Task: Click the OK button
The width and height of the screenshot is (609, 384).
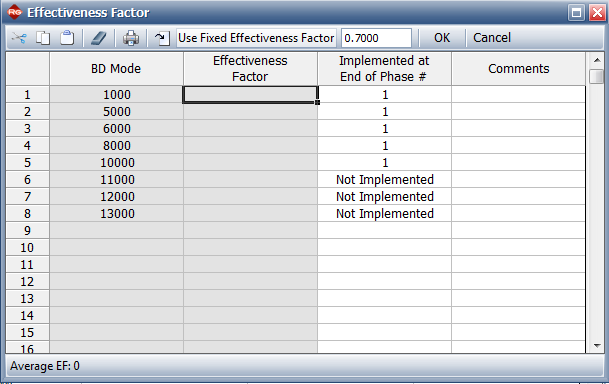Action: pyautogui.click(x=442, y=38)
